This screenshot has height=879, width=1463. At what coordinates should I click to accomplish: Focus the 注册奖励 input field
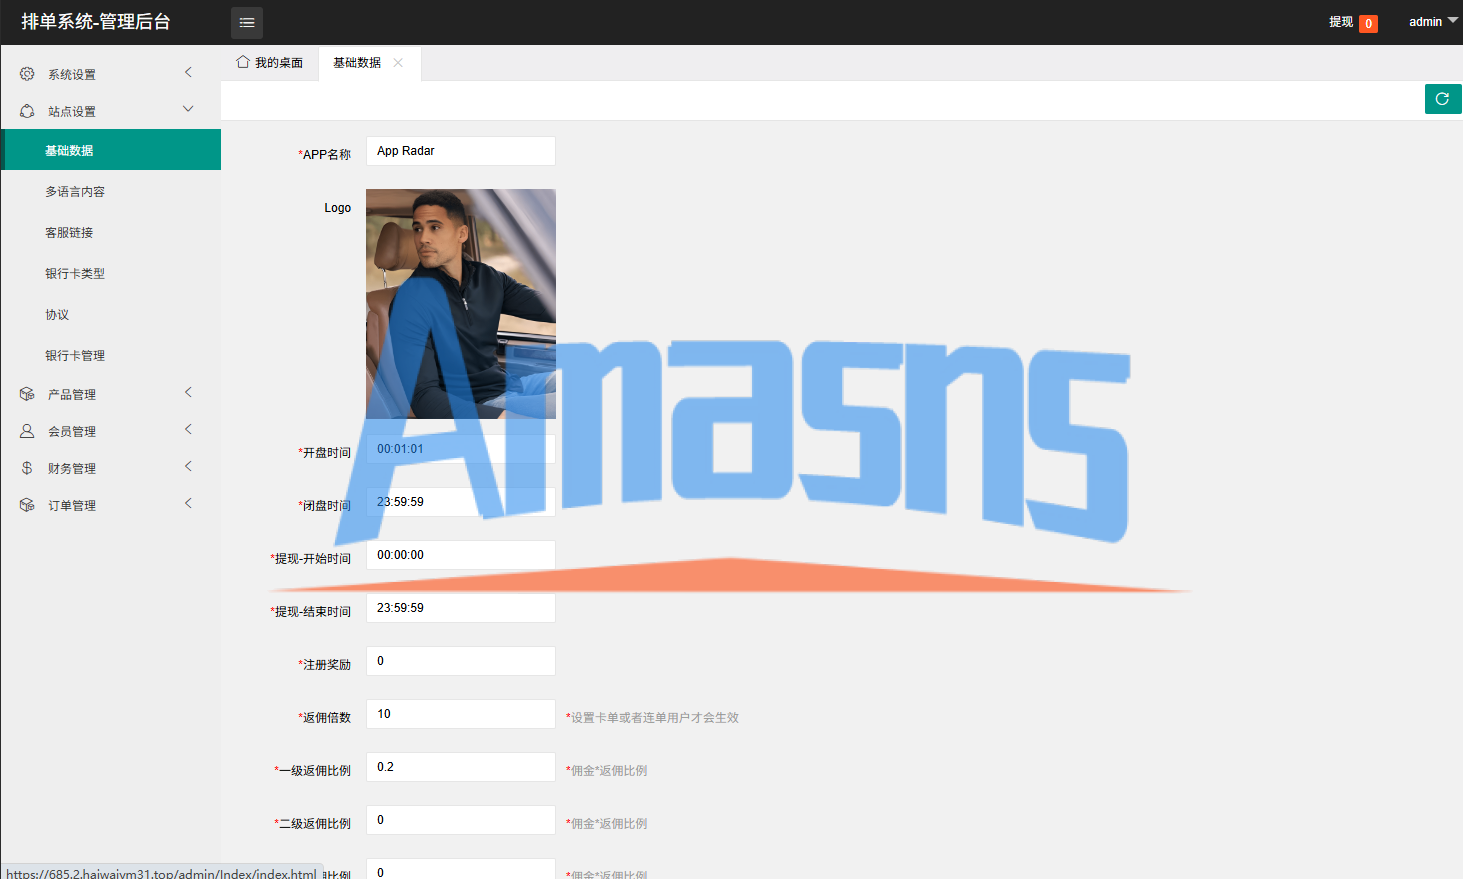(461, 661)
